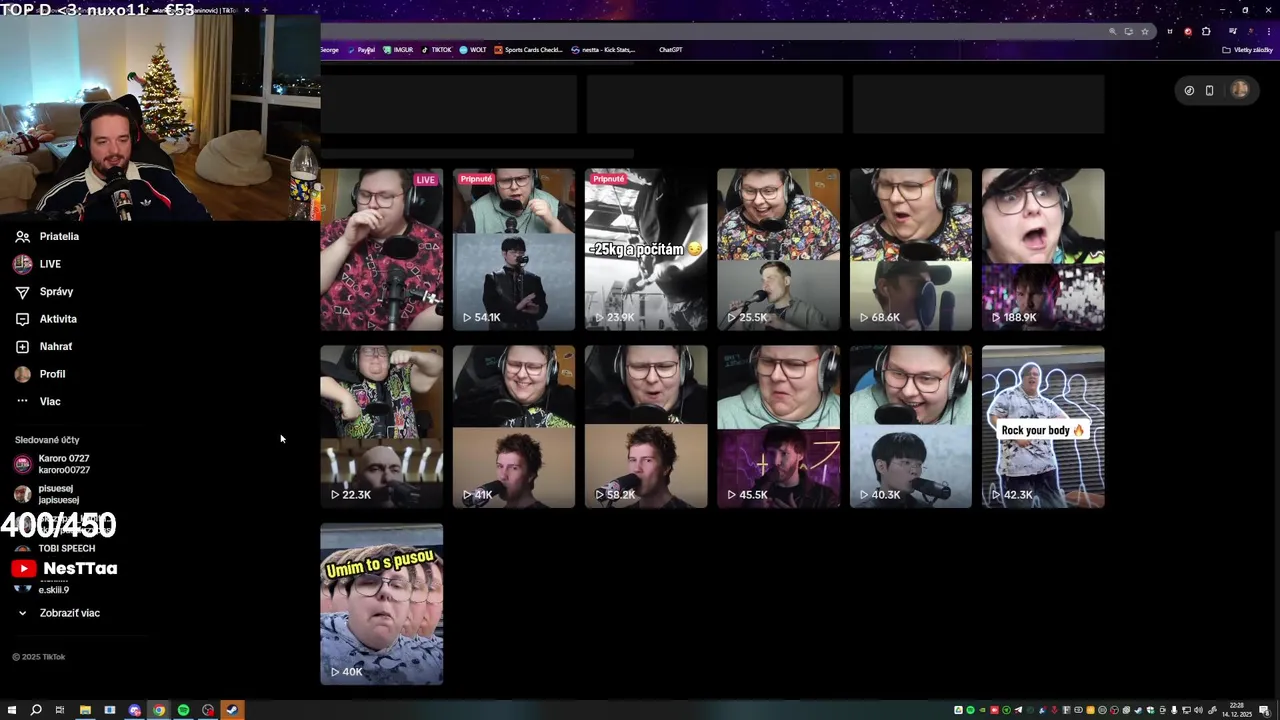The image size is (1280, 720).
Task: Open Discord from the taskbar
Action: tap(134, 710)
